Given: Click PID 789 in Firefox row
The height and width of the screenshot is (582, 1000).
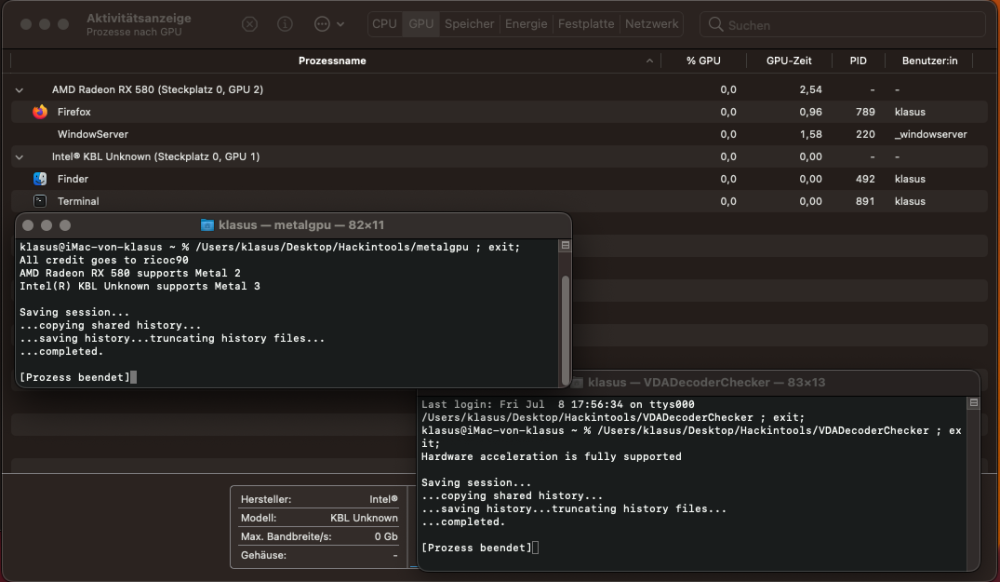Looking at the screenshot, I should coord(865,112).
